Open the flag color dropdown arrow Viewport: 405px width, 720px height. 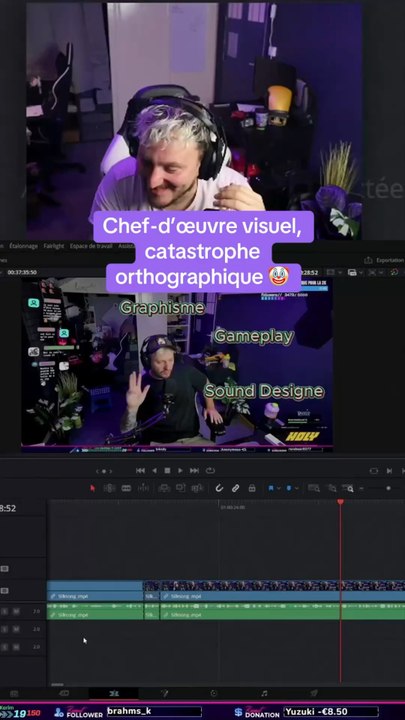click(x=278, y=488)
